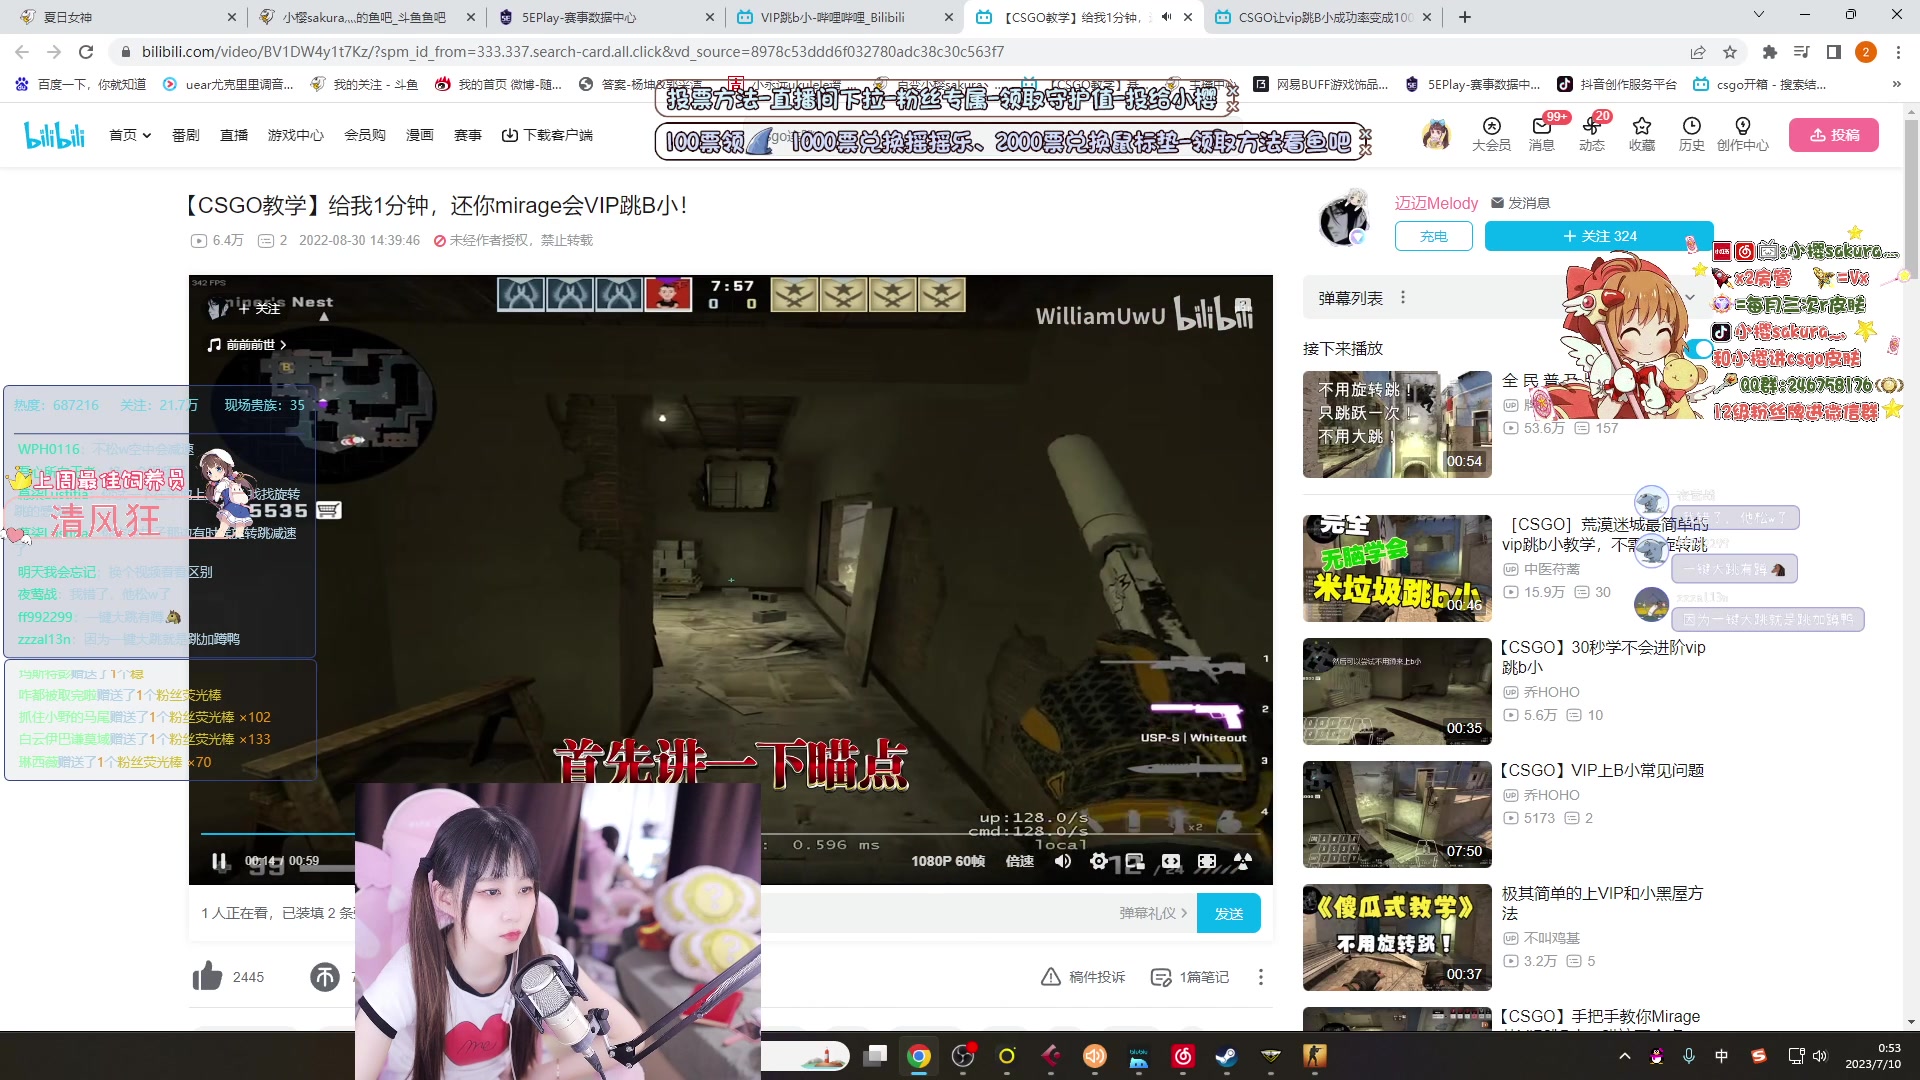Reload the page
Screen dimensions: 1920x1080
(x=86, y=52)
